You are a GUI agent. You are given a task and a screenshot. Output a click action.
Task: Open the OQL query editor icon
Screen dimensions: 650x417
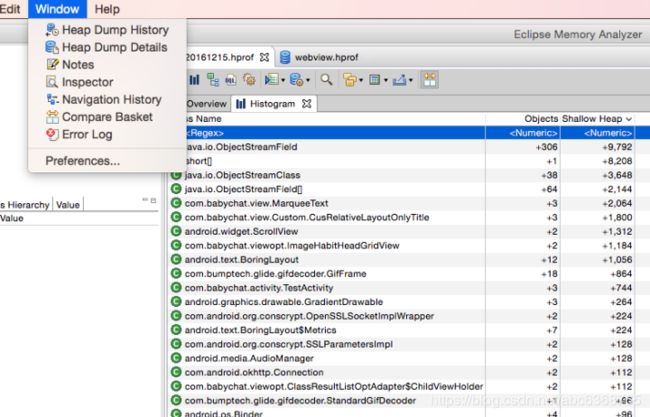tap(231, 80)
